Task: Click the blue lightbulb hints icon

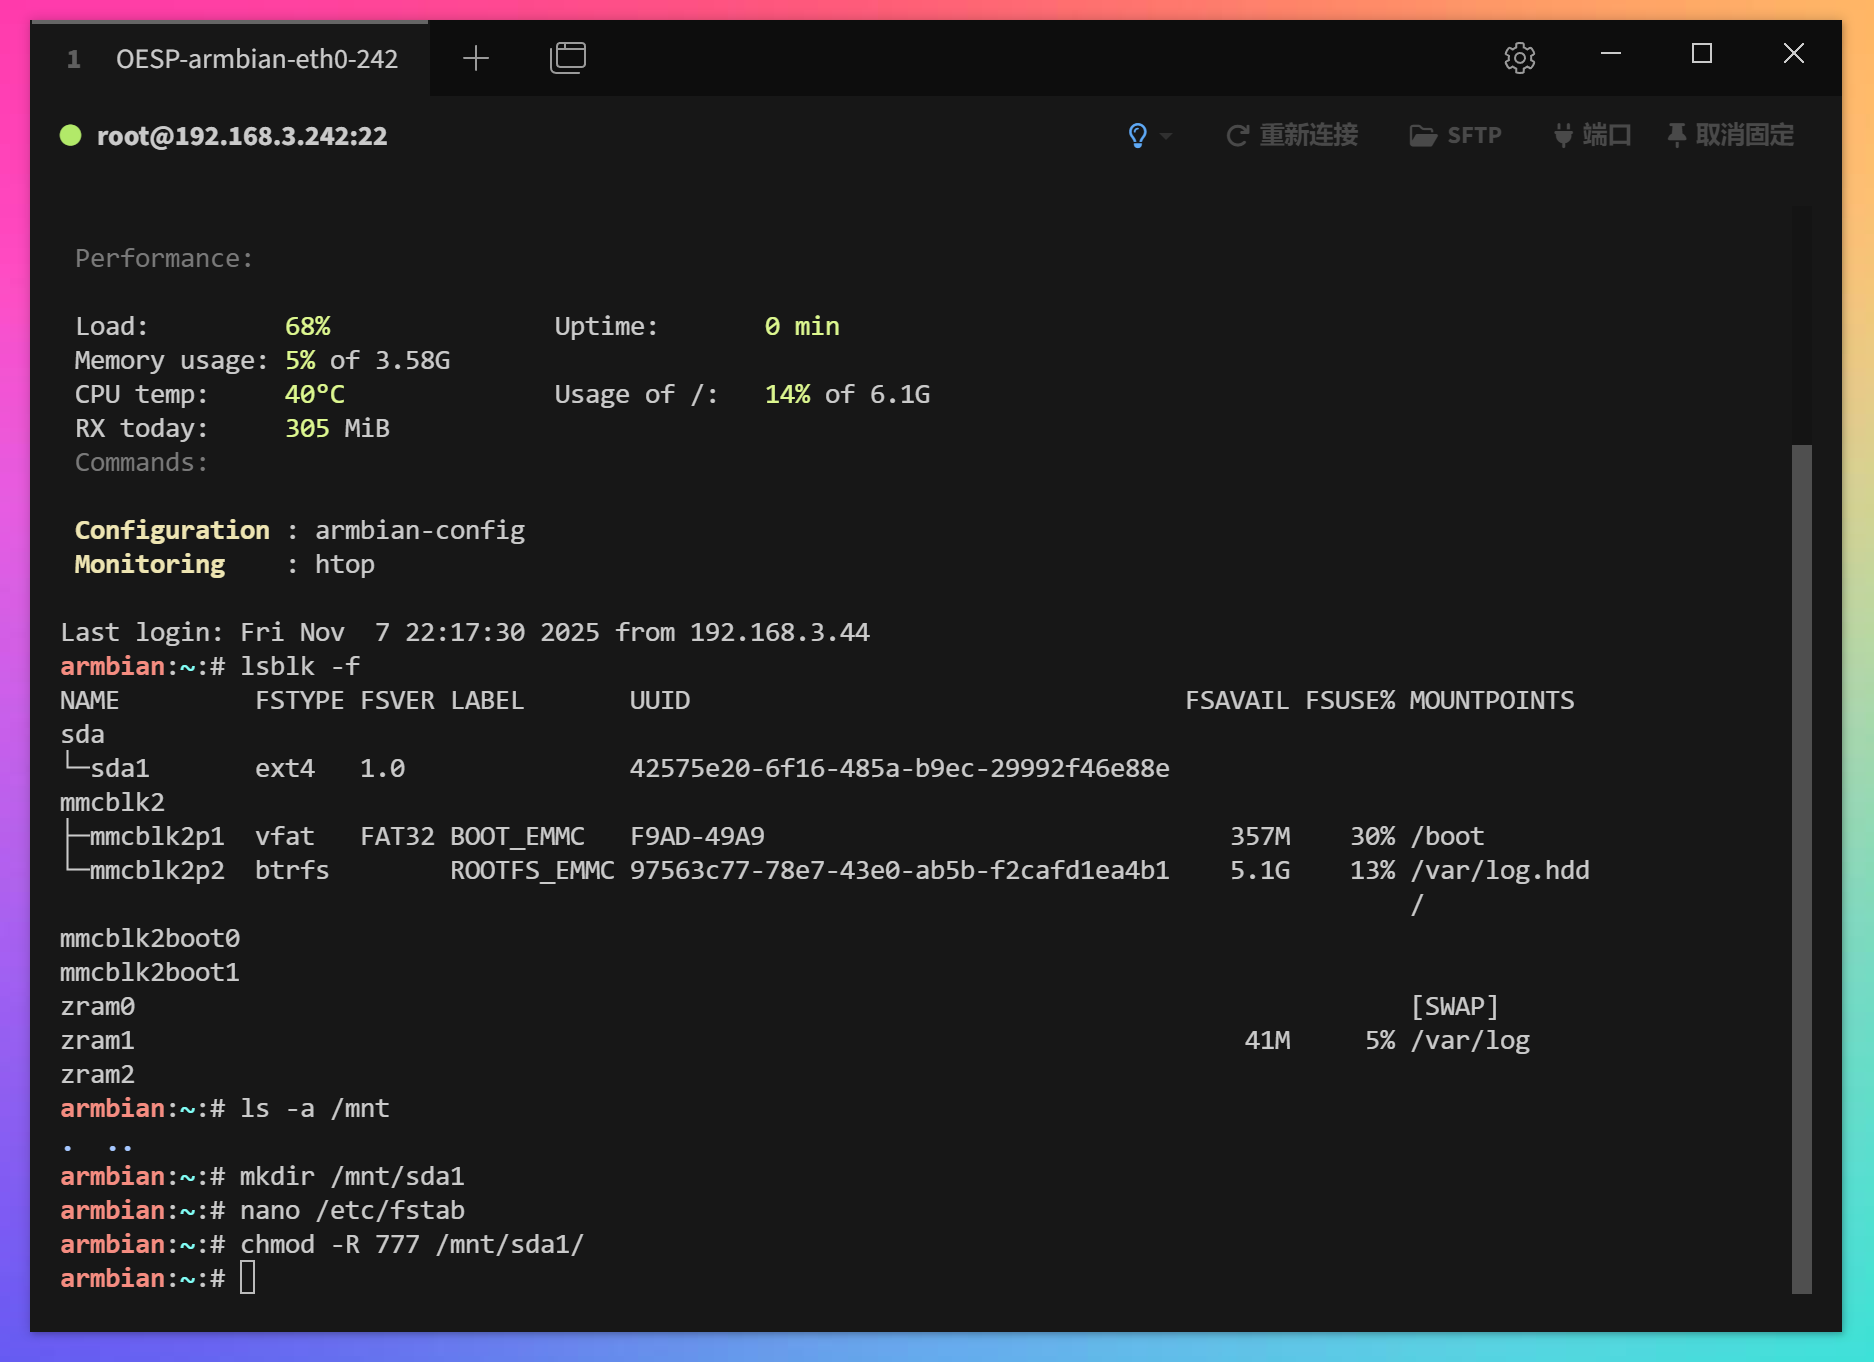Action: pyautogui.click(x=1137, y=135)
